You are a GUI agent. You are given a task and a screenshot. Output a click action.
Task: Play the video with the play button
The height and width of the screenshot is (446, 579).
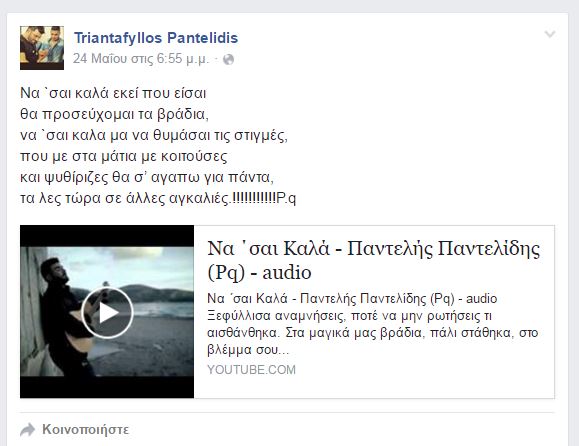coord(107,312)
